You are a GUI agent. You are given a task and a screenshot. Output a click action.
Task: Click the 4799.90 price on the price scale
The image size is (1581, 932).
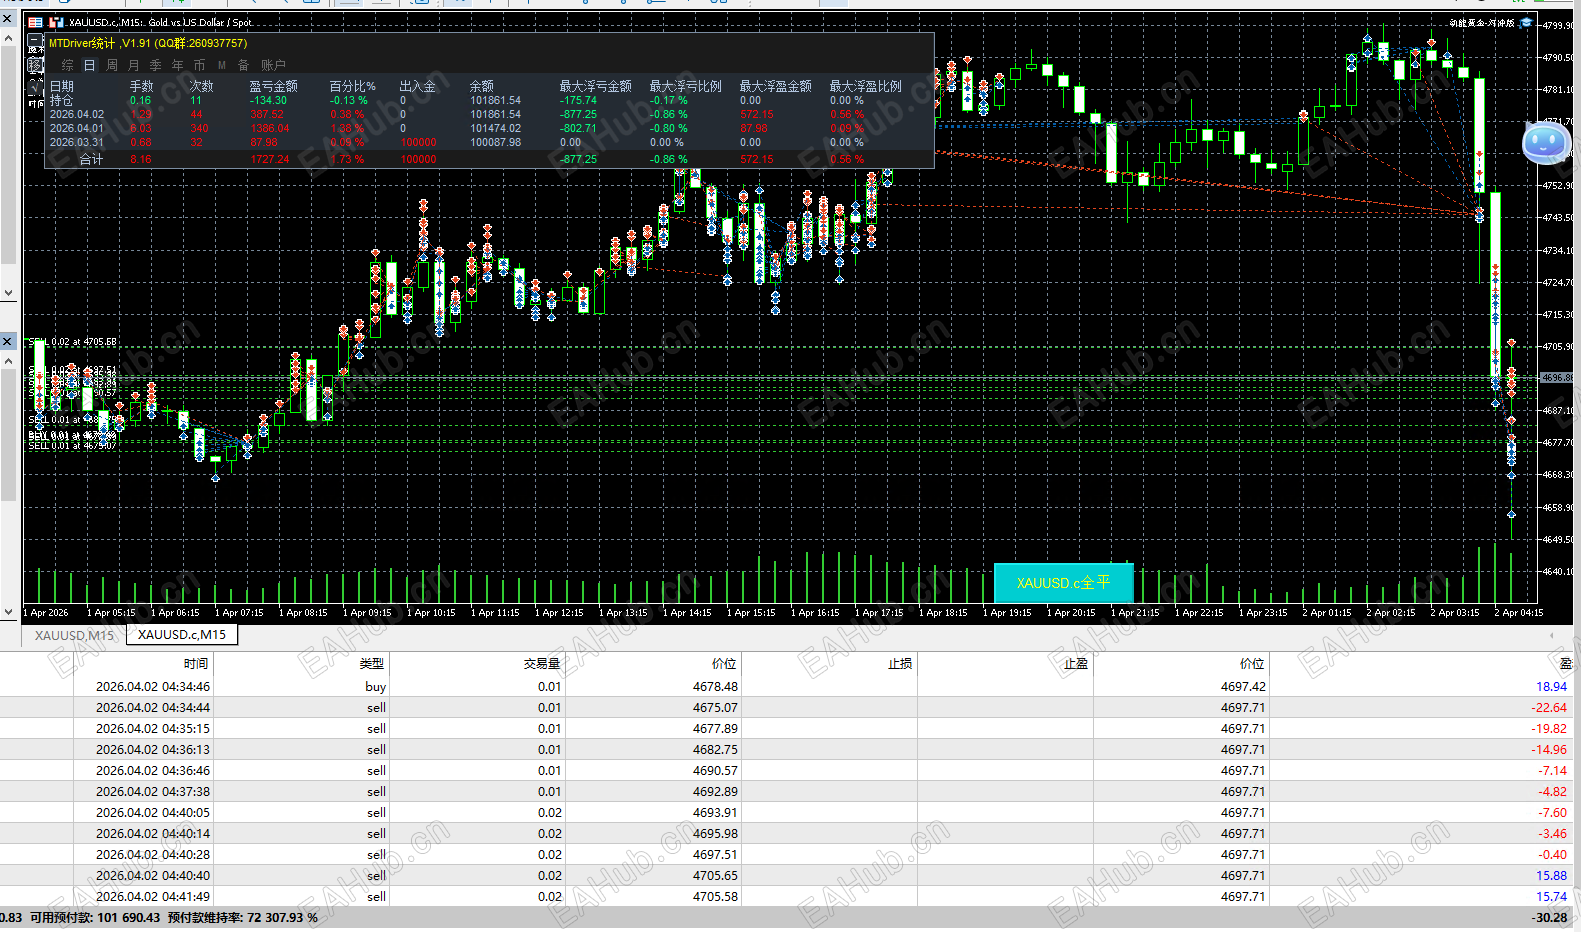(1558, 25)
